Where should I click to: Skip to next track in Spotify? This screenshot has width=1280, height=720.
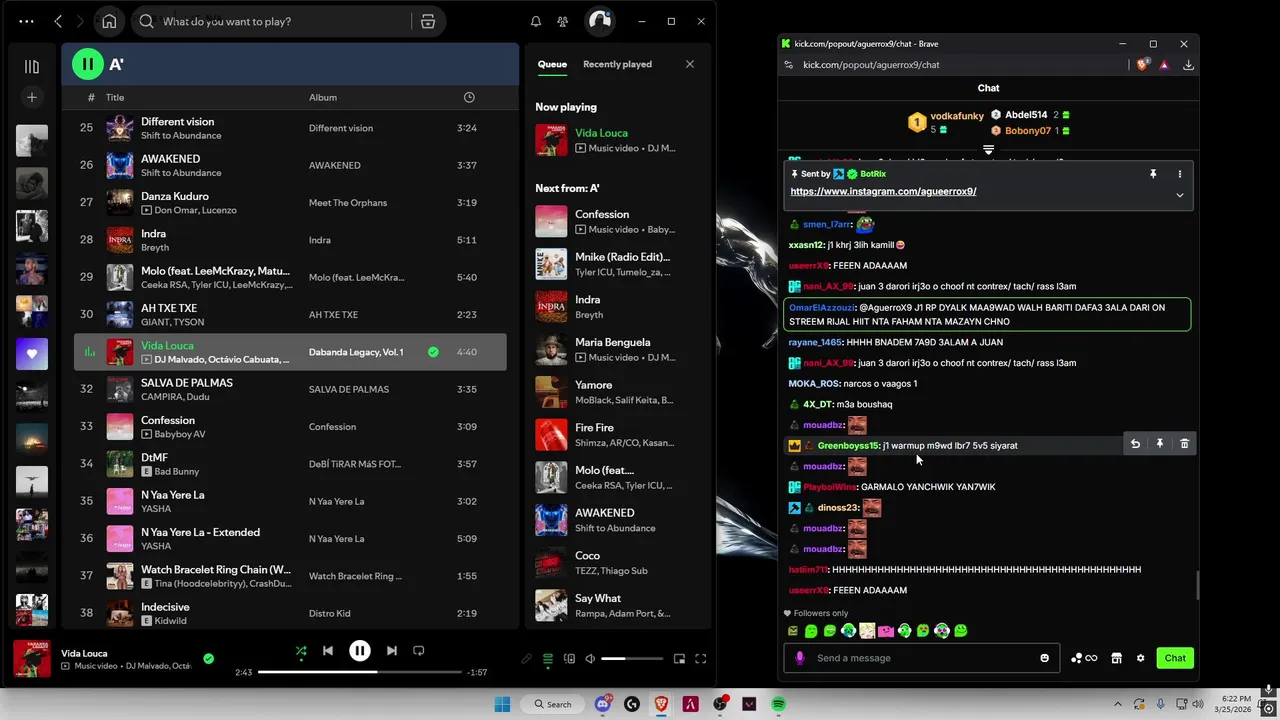coord(392,651)
